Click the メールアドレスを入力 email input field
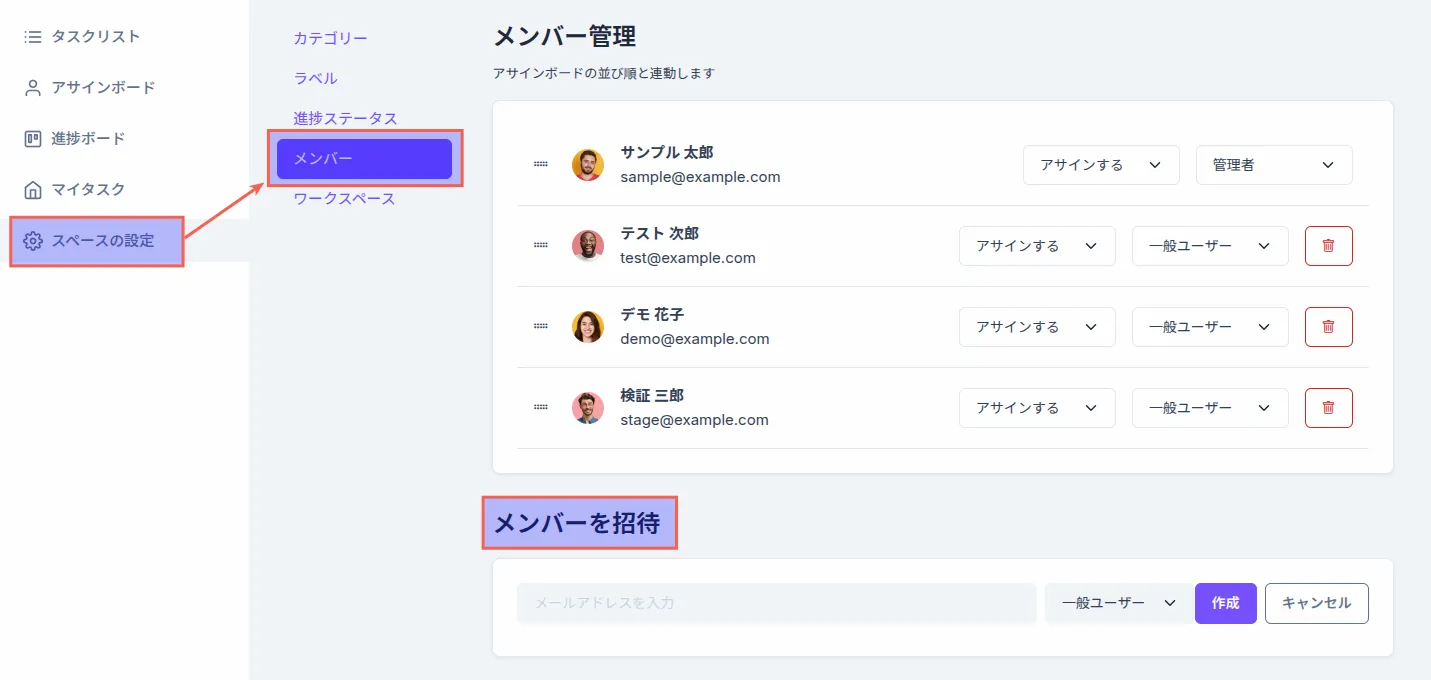Viewport: 1431px width, 680px height. 775,603
